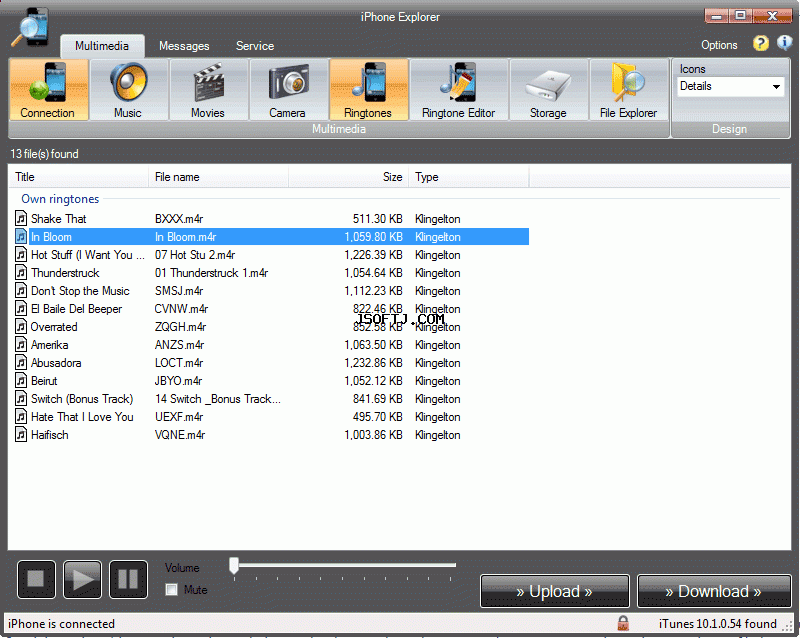This screenshot has height=638, width=800.
Task: Select the Hot Stuff (I Want You ... ringtone
Action: click(88, 255)
